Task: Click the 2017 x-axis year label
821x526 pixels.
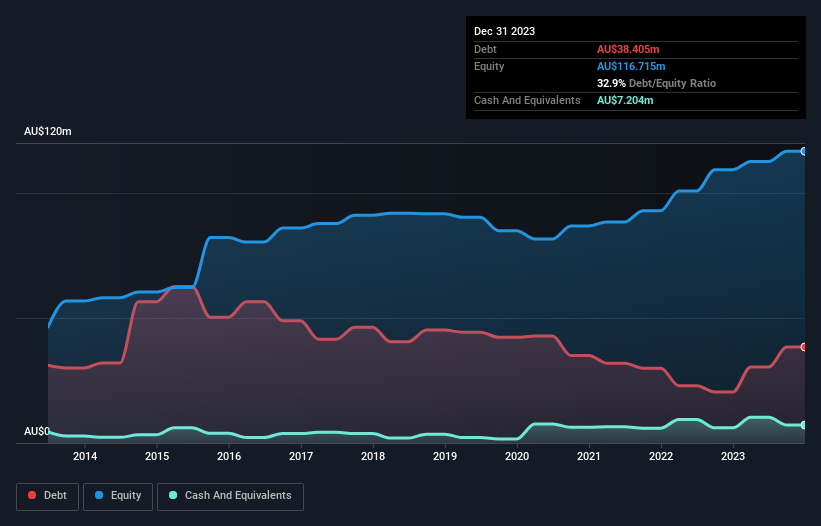Action: point(301,456)
